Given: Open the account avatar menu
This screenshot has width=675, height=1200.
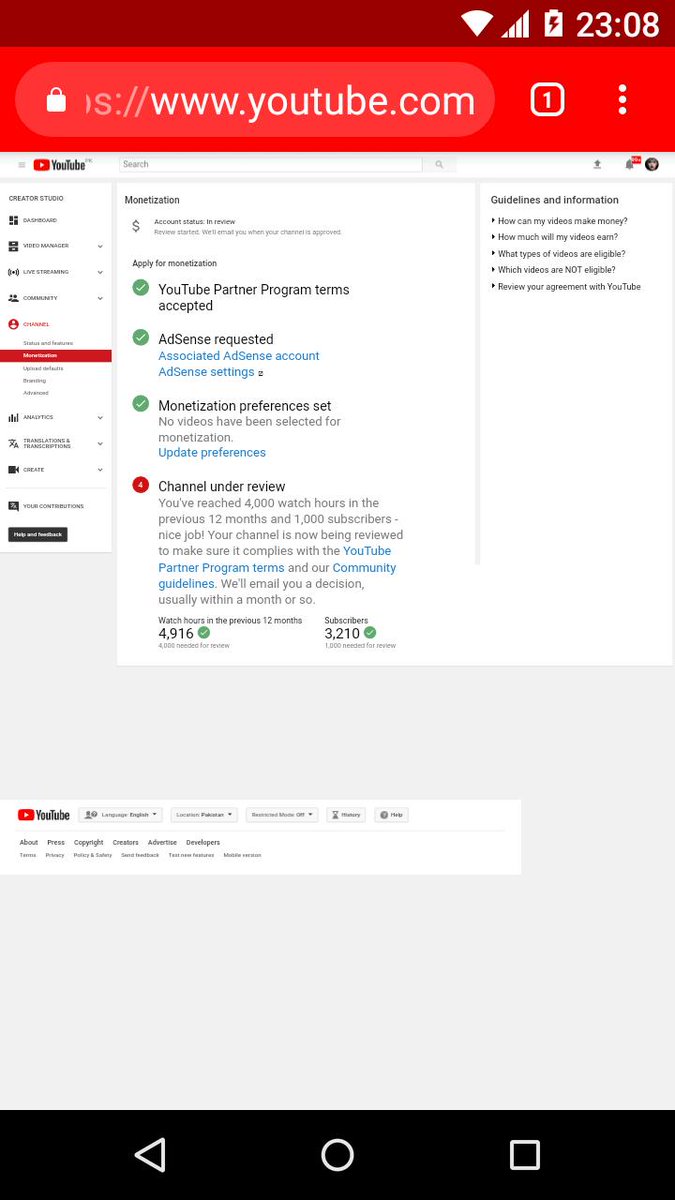Looking at the screenshot, I should (652, 164).
